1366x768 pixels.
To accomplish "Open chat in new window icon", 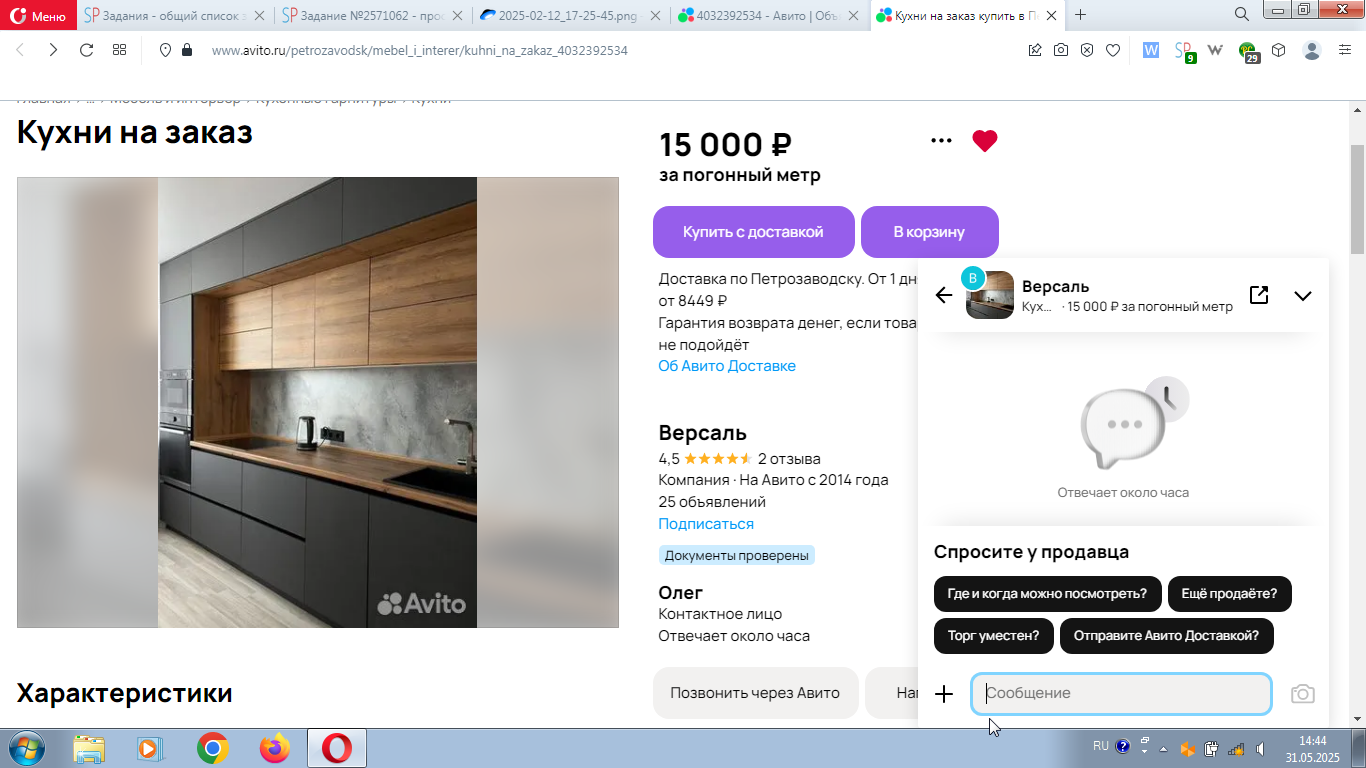I will coord(1259,295).
